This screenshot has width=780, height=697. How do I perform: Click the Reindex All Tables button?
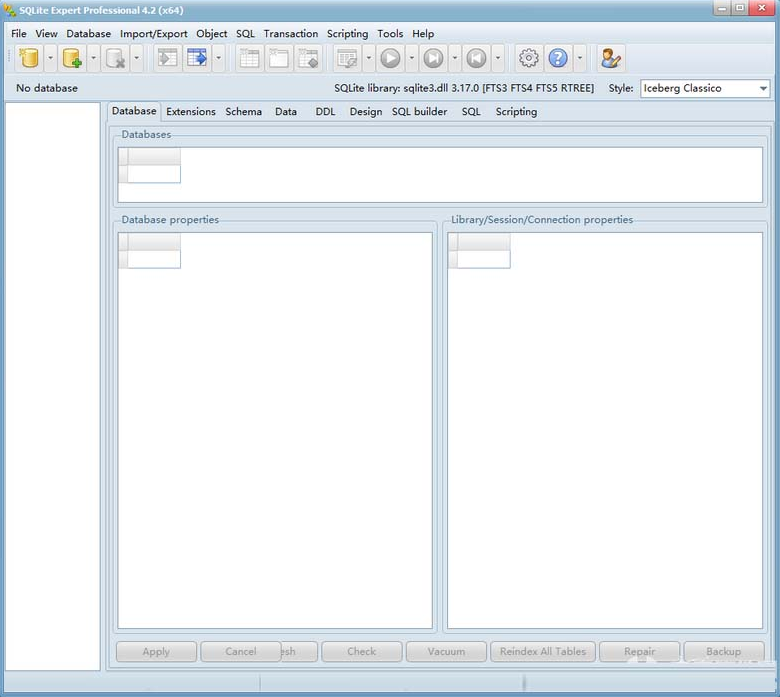click(x=543, y=652)
